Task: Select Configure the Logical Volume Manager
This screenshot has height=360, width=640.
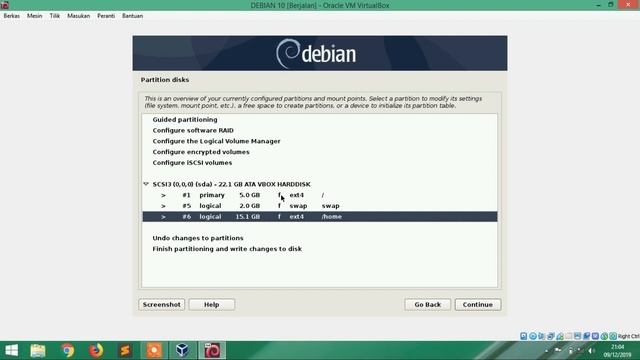Action: pos(216,141)
